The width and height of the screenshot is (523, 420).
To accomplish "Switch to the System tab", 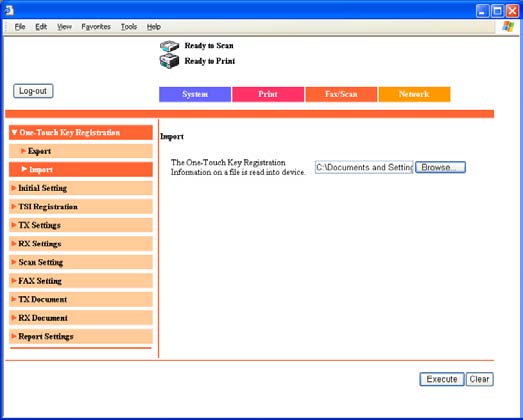I will 195,94.
